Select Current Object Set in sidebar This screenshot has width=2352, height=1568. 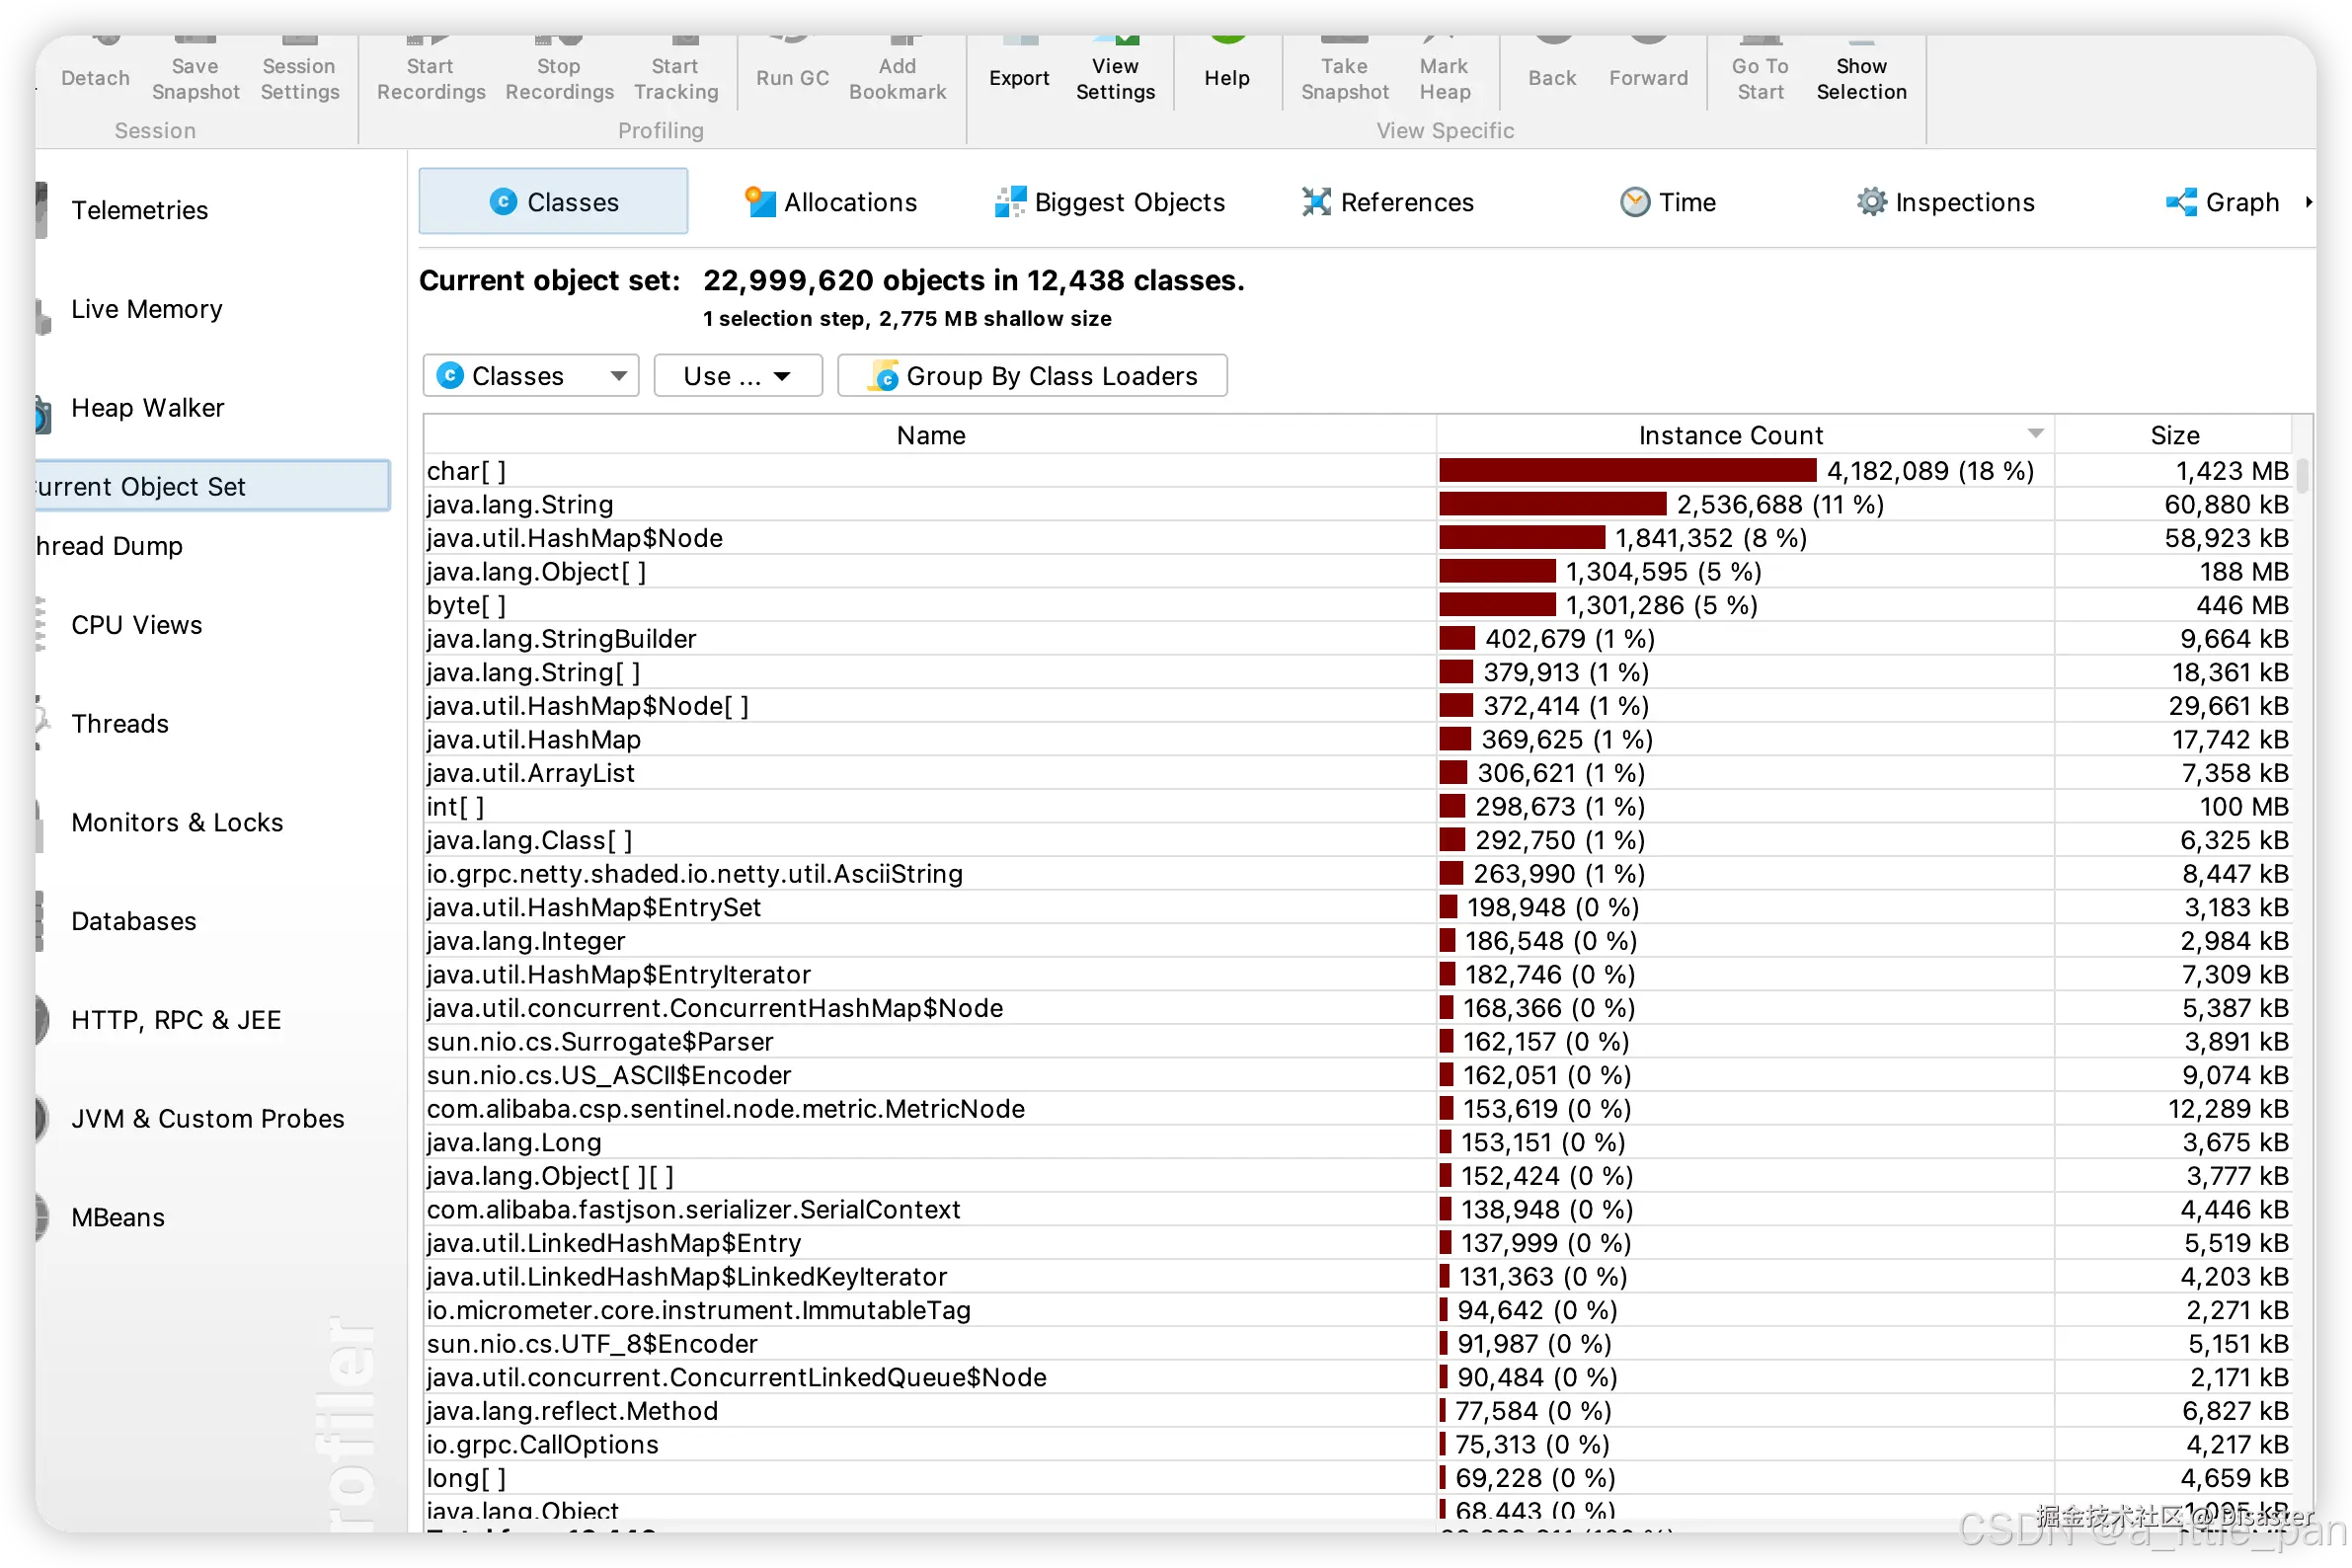coord(212,486)
